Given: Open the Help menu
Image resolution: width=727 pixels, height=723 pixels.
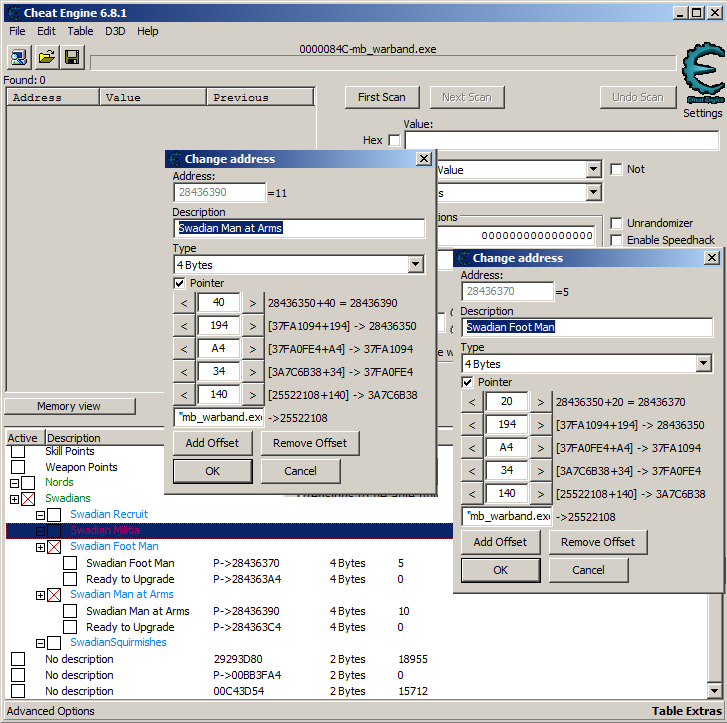Looking at the screenshot, I should tap(147, 31).
